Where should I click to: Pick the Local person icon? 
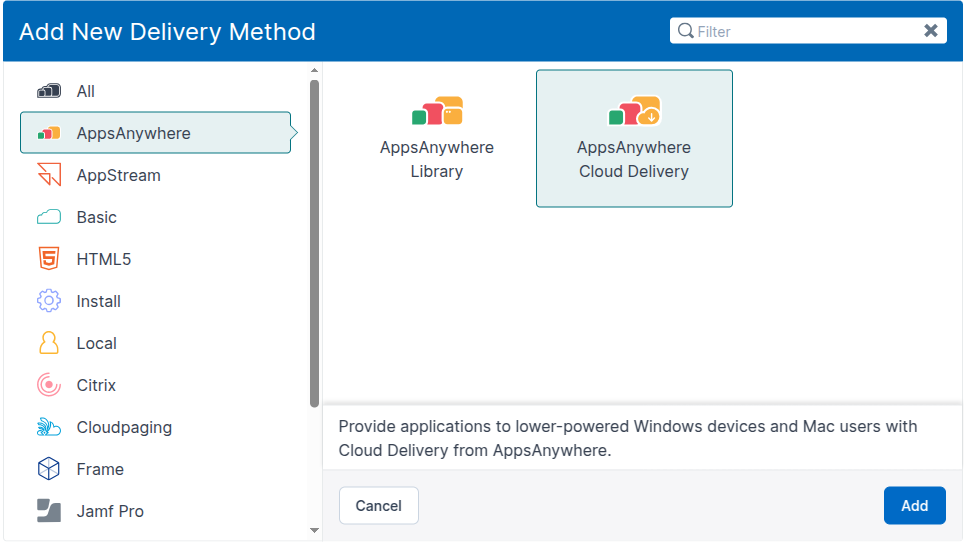coord(49,343)
